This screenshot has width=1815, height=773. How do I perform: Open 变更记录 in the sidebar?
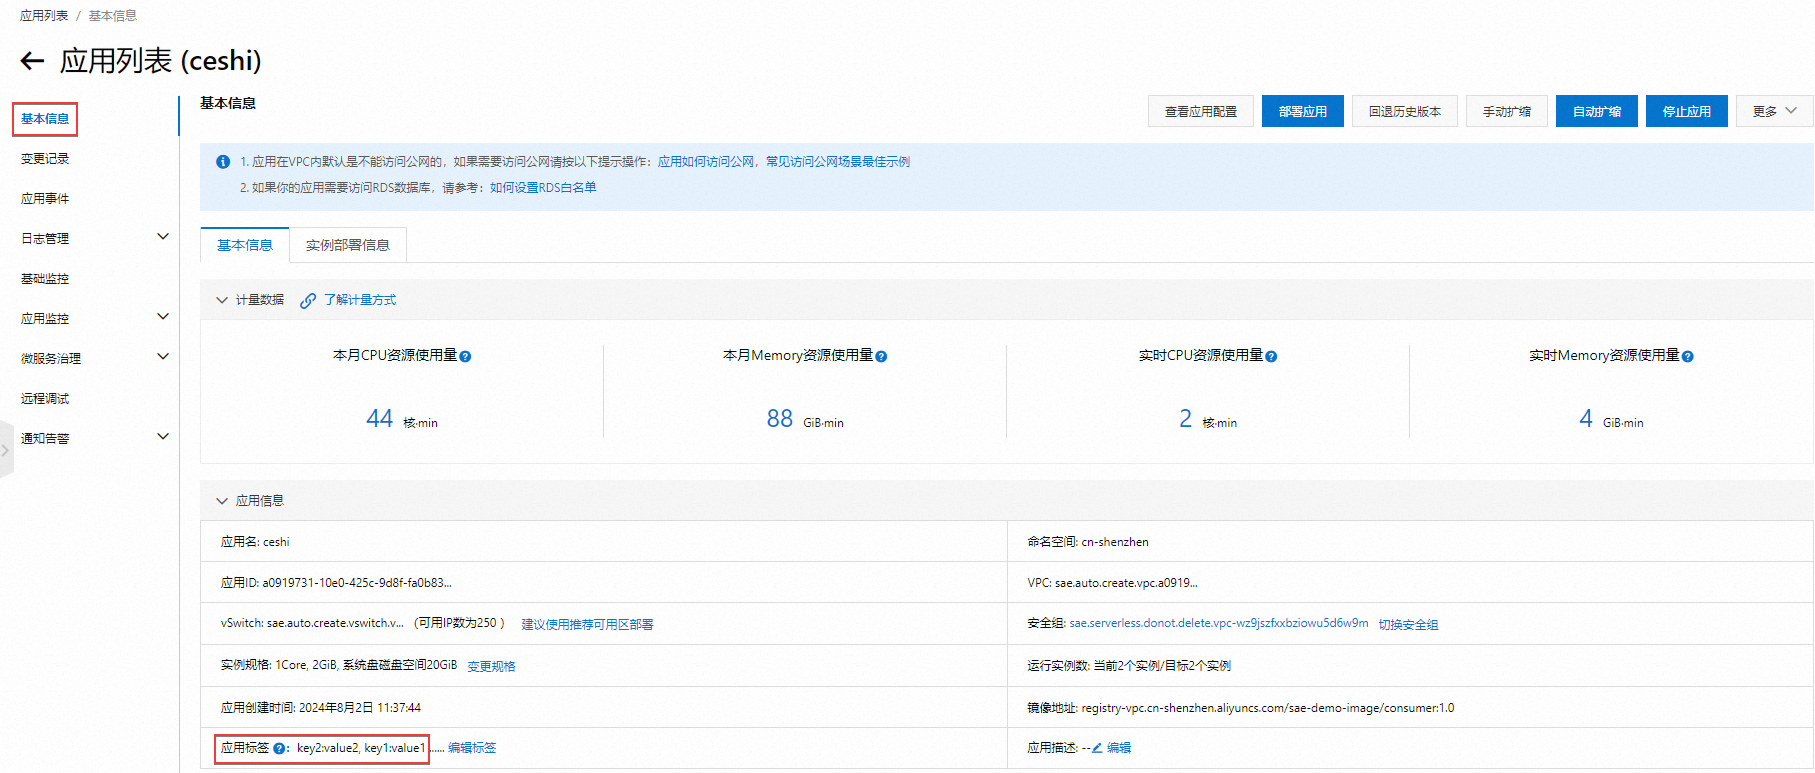click(x=45, y=159)
